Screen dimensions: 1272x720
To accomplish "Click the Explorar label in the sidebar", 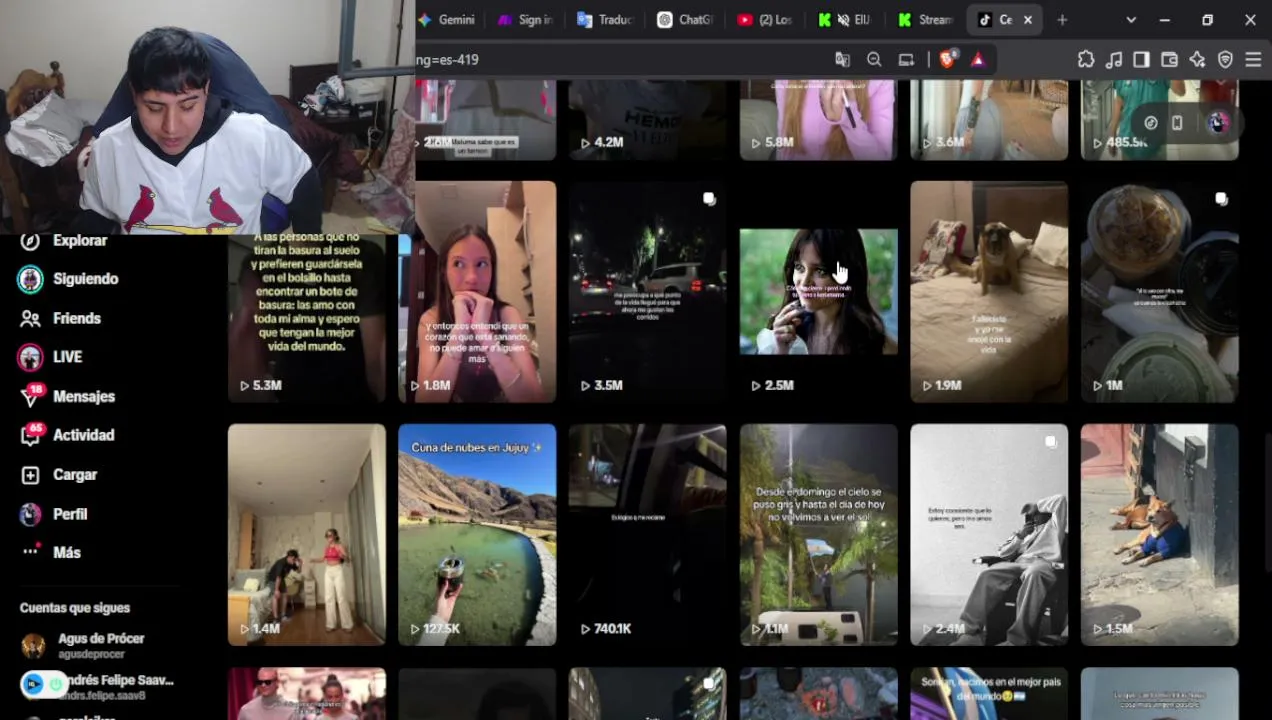I will pyautogui.click(x=80, y=241).
